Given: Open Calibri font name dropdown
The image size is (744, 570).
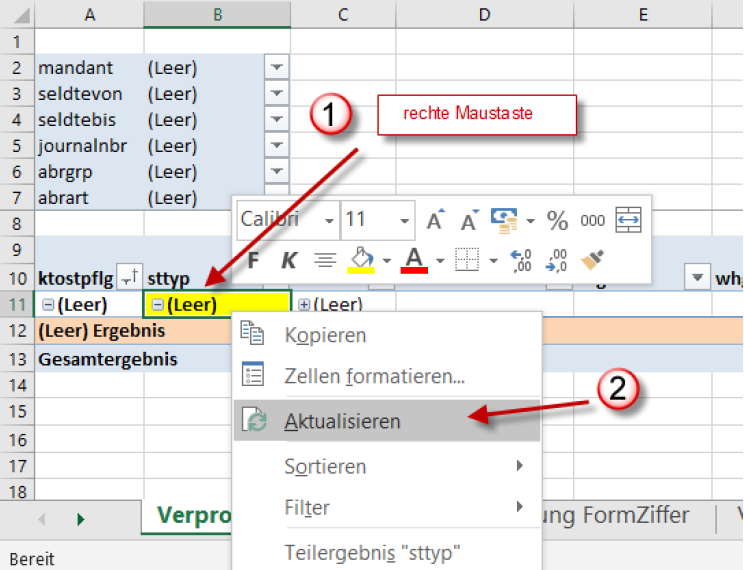Looking at the screenshot, I should point(329,221).
